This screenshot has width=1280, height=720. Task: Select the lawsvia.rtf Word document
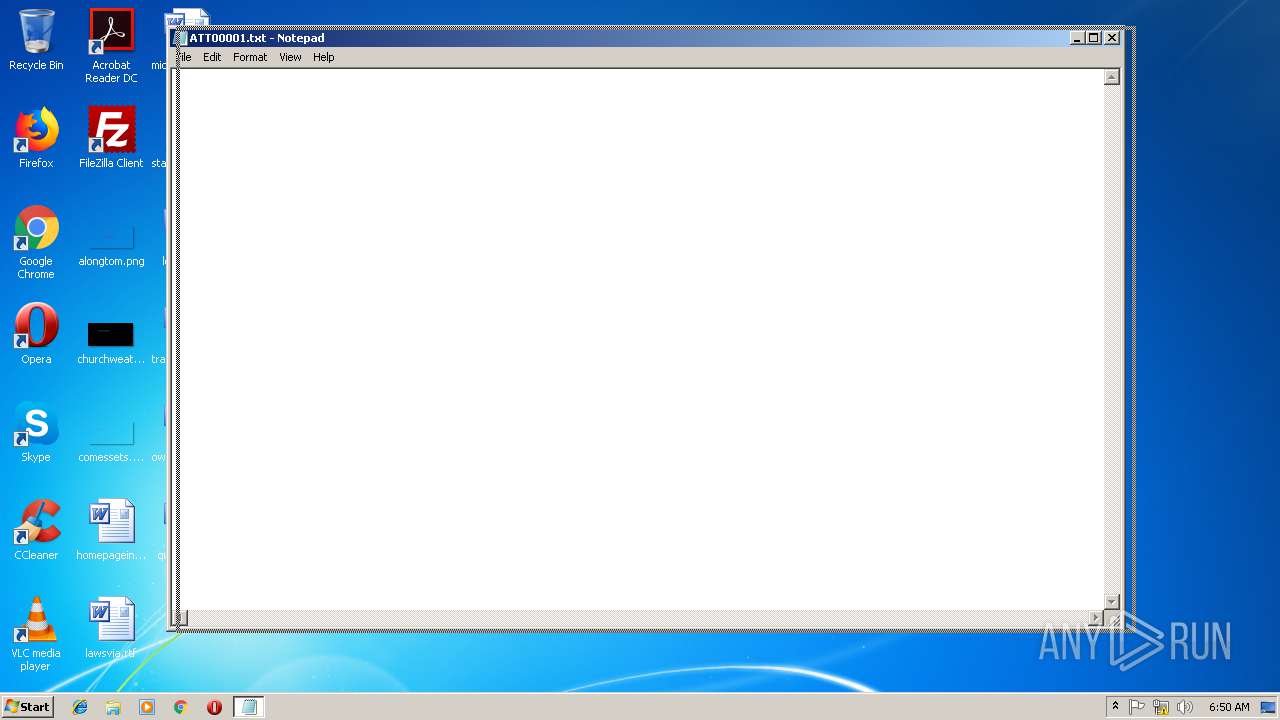[x=111, y=628]
